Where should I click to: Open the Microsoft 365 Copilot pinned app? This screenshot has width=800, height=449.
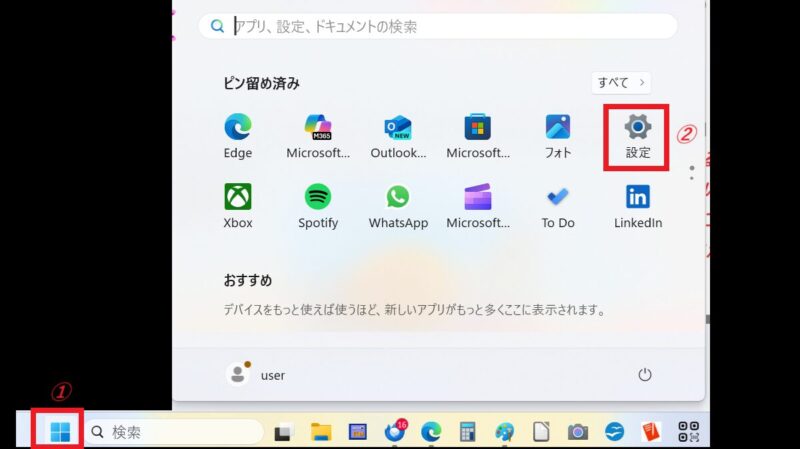coord(318,136)
